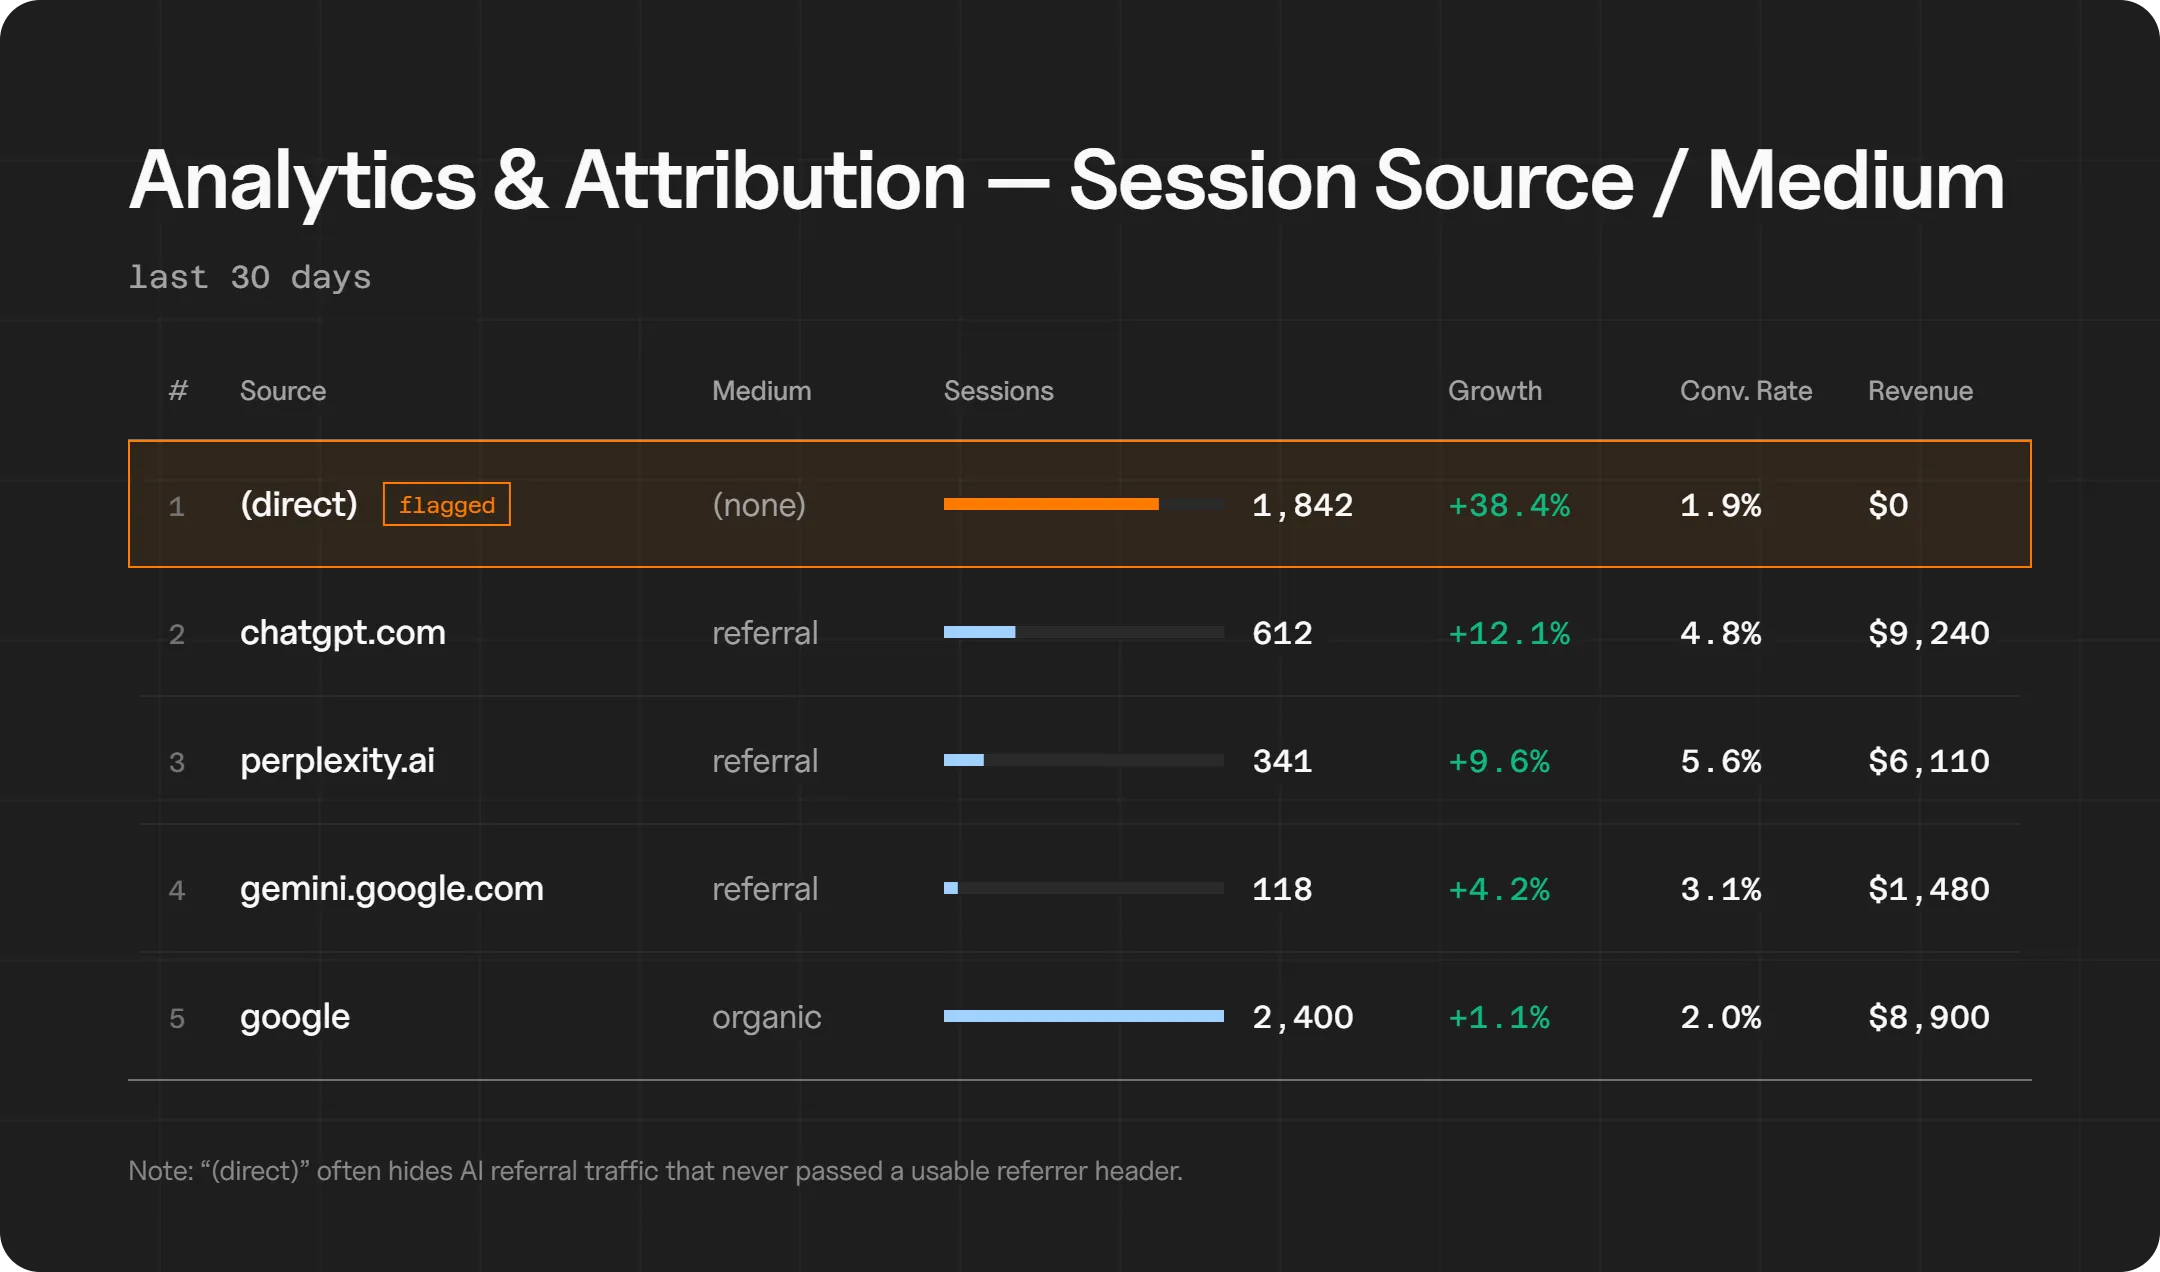Click the Revenue column header
The width and height of the screenshot is (2160, 1272).
[1920, 391]
